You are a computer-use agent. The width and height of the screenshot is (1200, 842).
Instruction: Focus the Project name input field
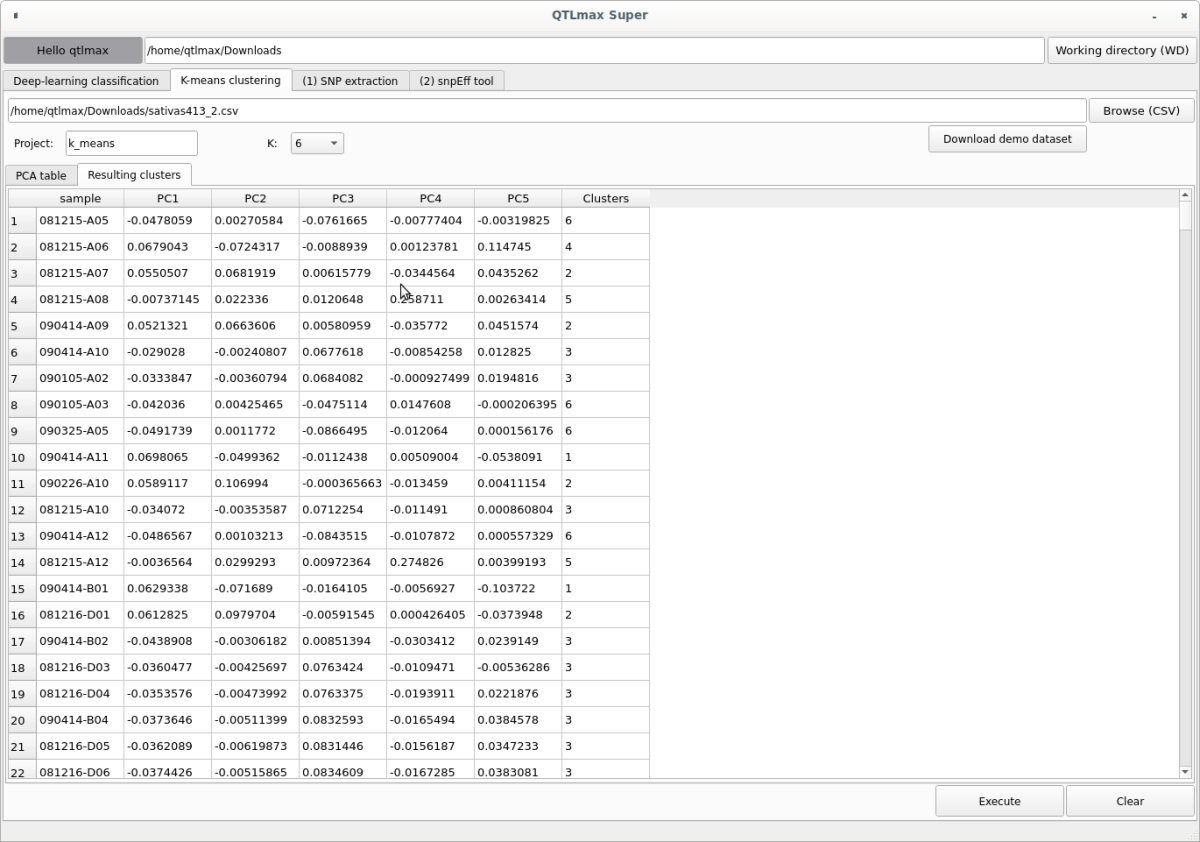pos(132,144)
